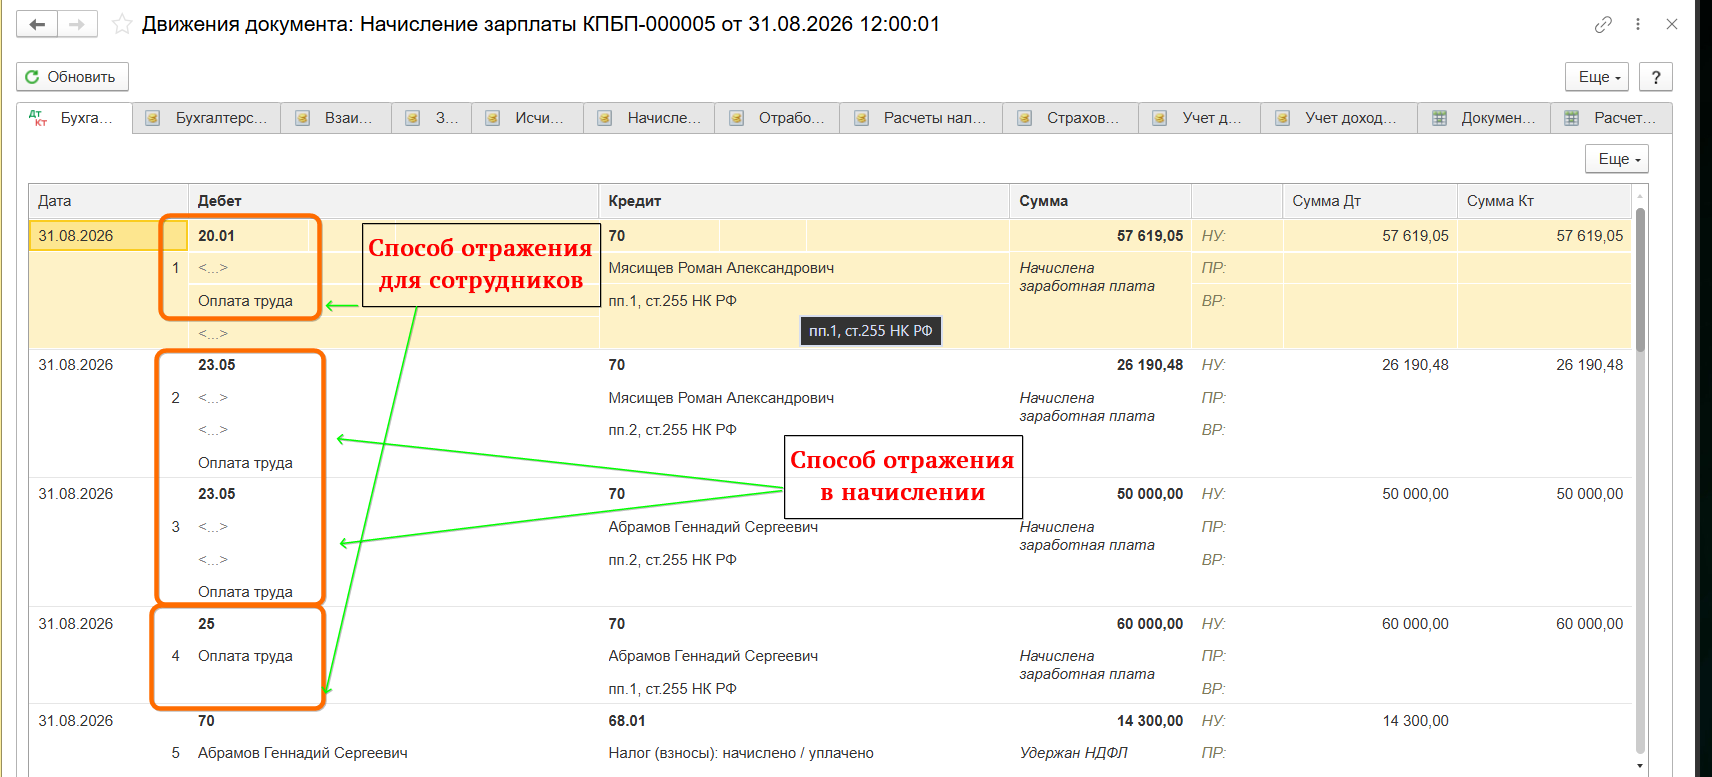Open the Отрабо... tab
Image resolution: width=1712 pixels, height=777 pixels.
tap(779, 118)
